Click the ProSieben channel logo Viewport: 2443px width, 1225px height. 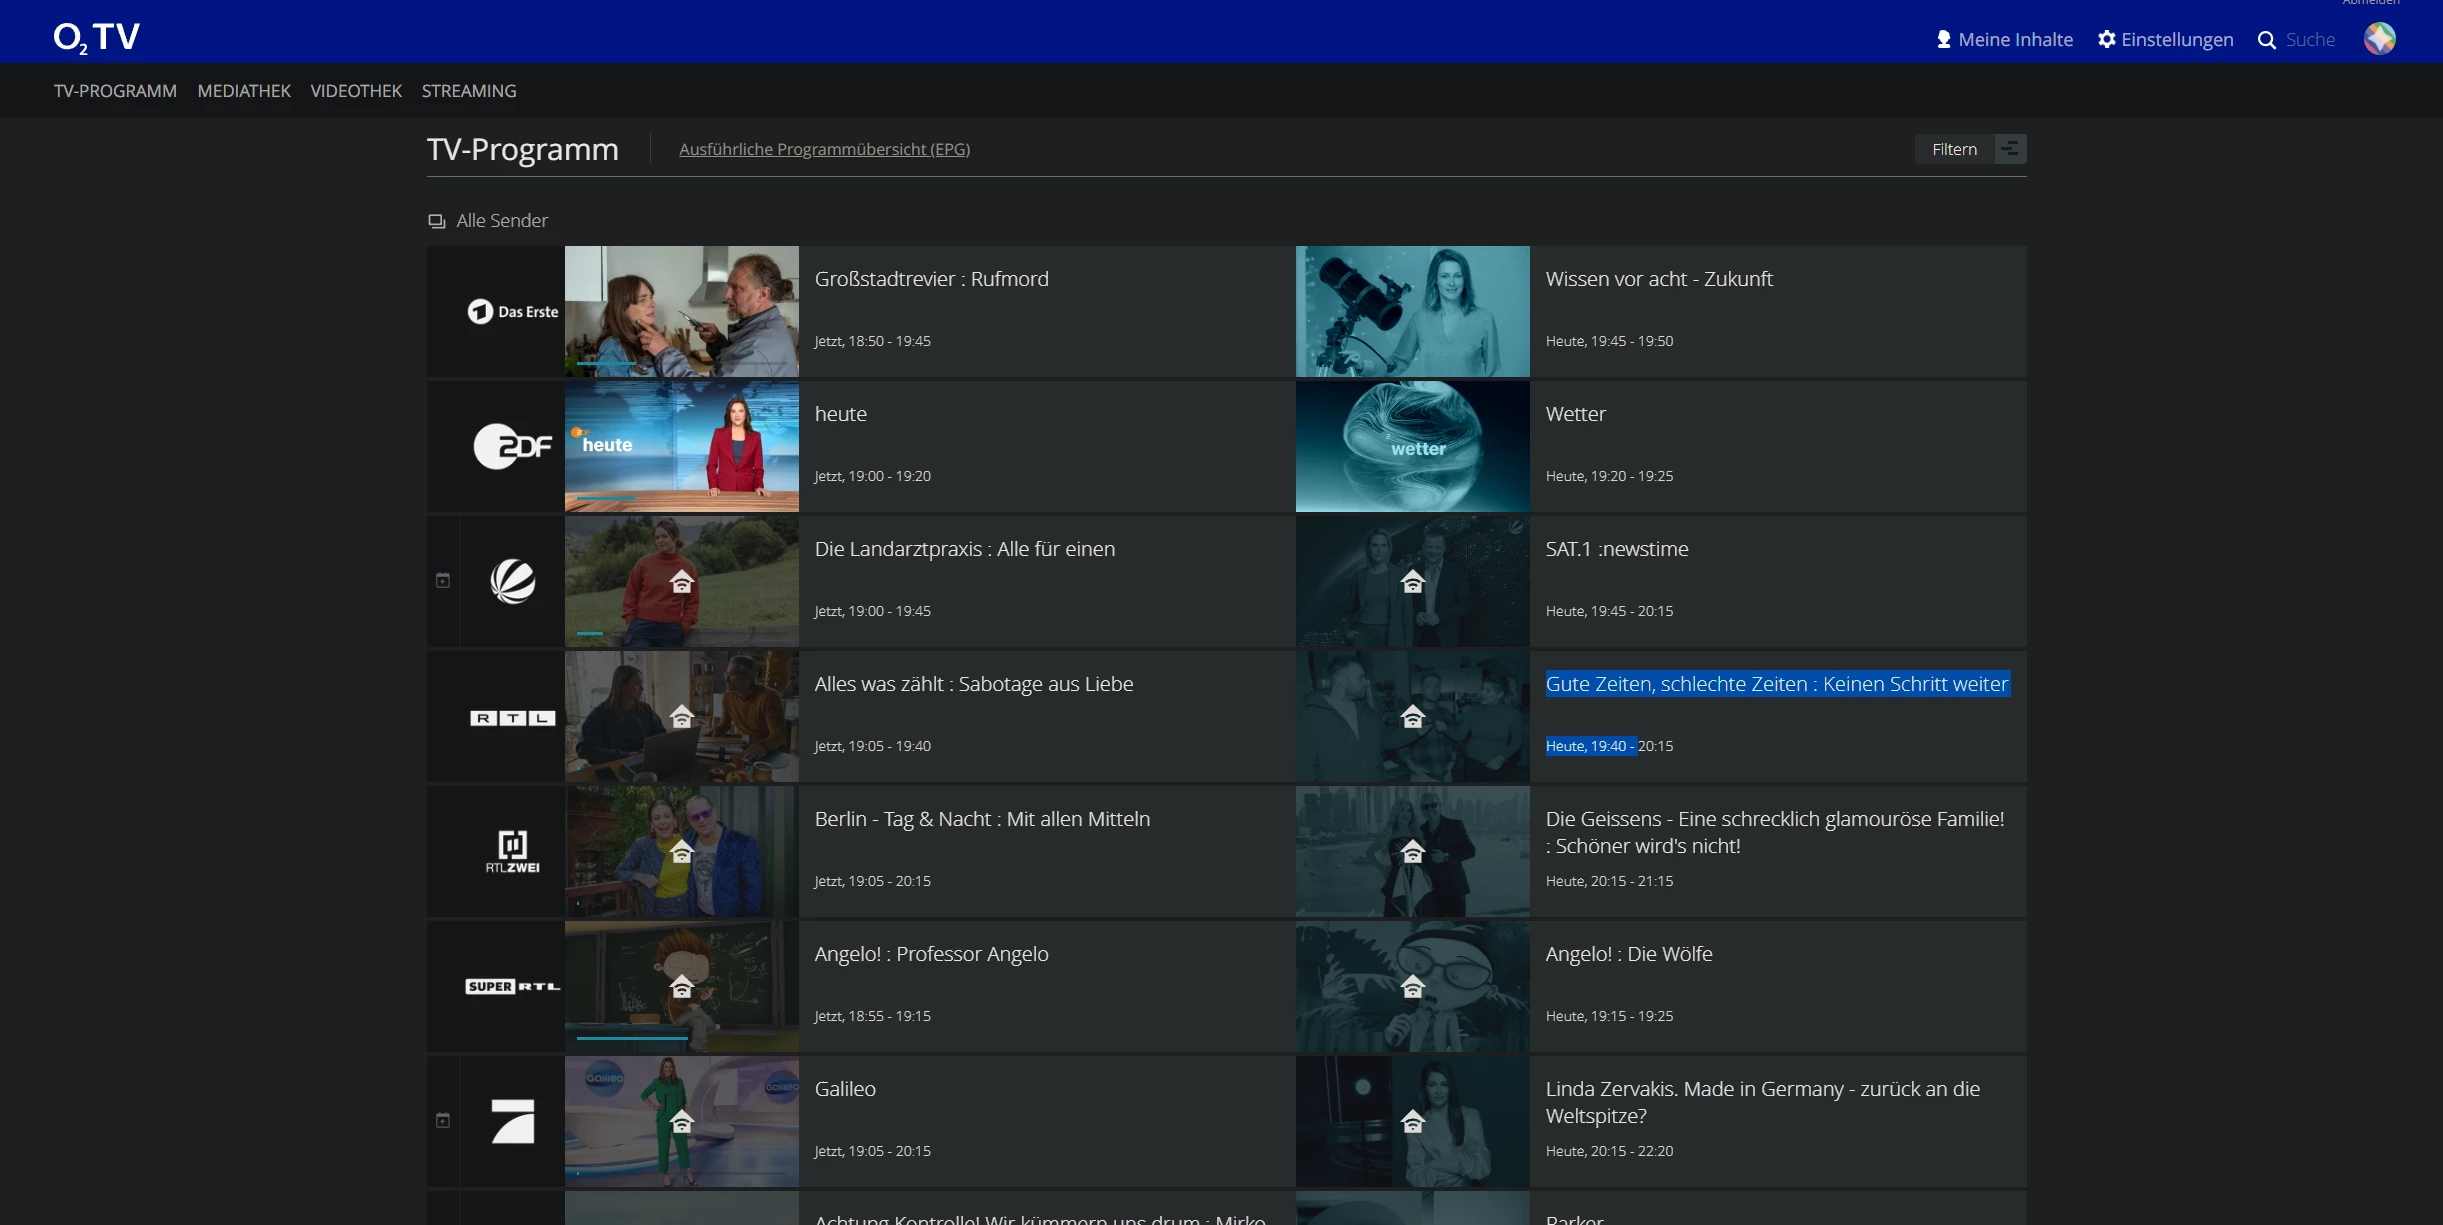512,1121
